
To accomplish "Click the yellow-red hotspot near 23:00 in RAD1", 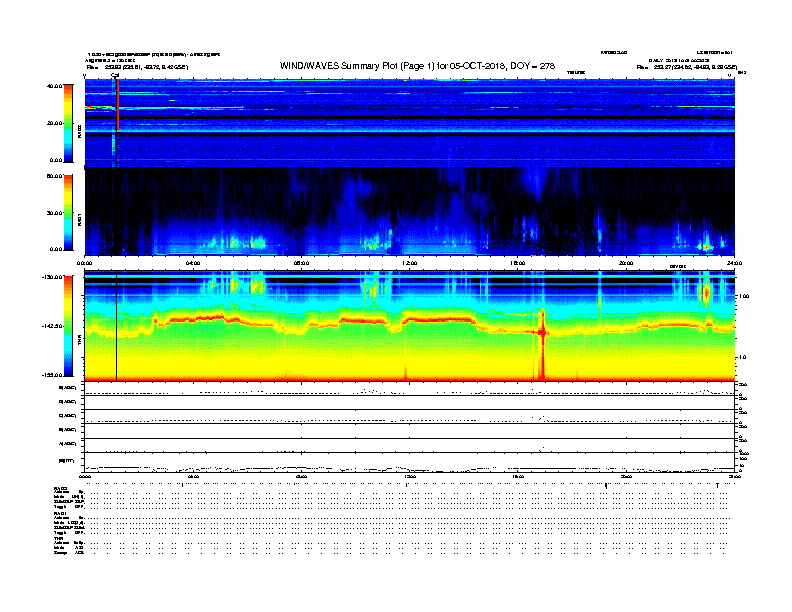I will (705, 247).
